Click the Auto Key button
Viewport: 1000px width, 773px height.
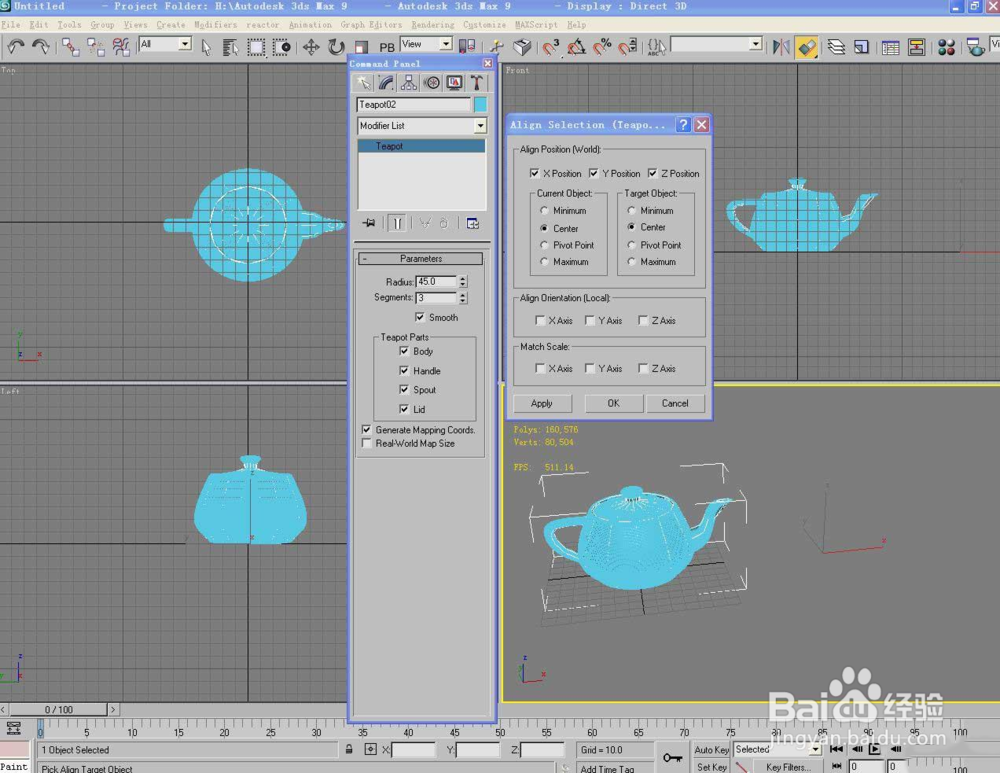tap(712, 749)
